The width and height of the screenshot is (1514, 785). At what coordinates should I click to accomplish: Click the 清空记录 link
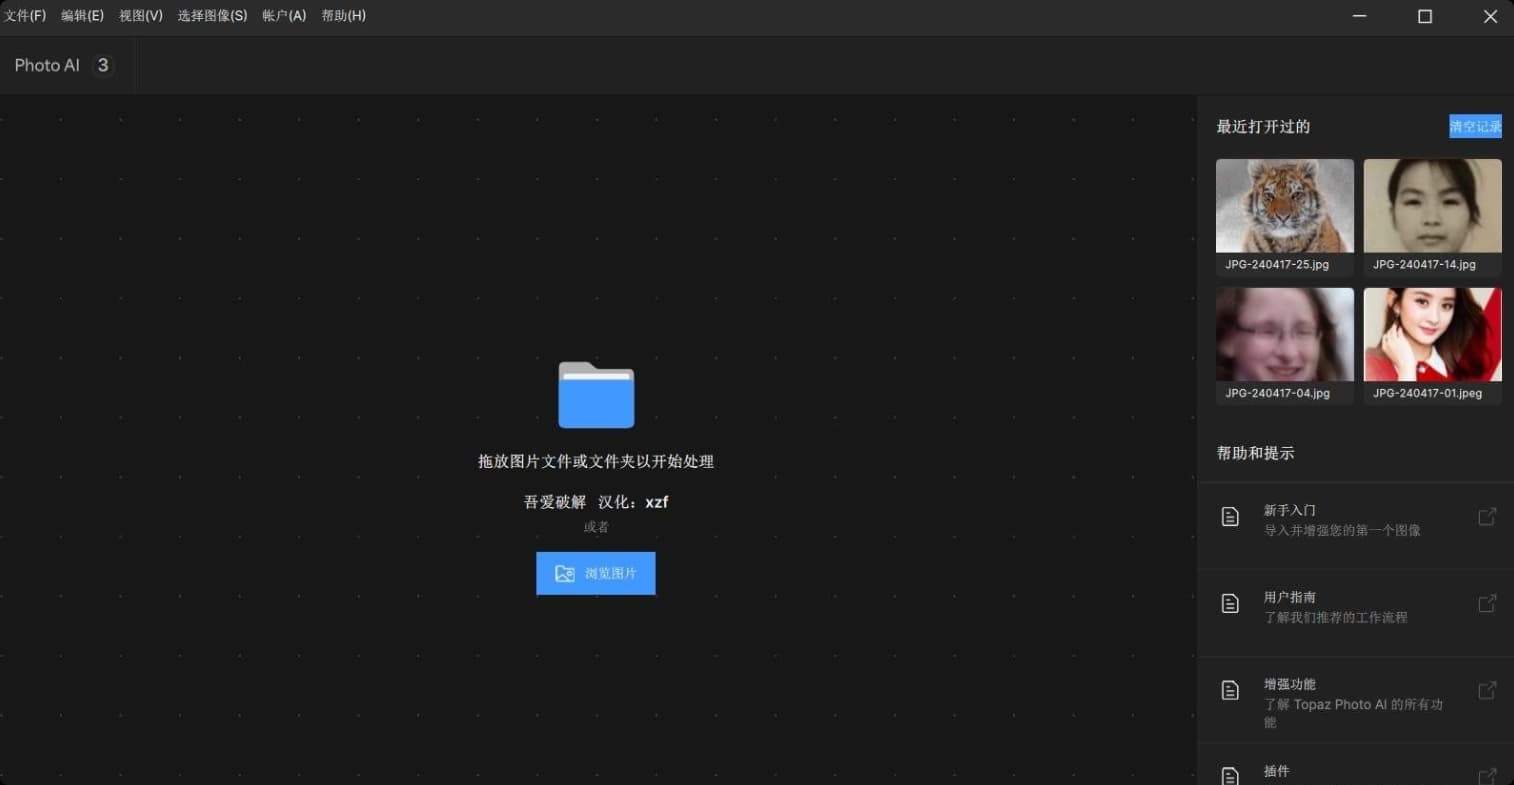[x=1475, y=126]
